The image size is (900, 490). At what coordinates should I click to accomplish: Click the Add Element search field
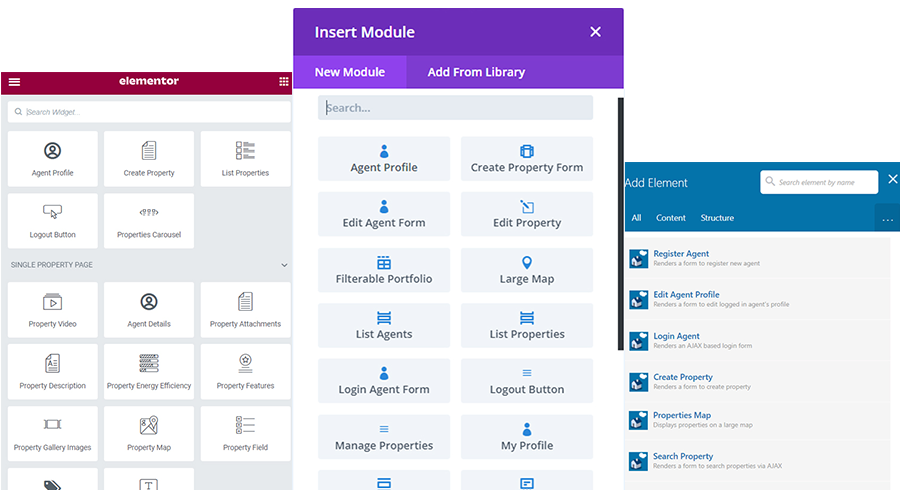coord(819,182)
